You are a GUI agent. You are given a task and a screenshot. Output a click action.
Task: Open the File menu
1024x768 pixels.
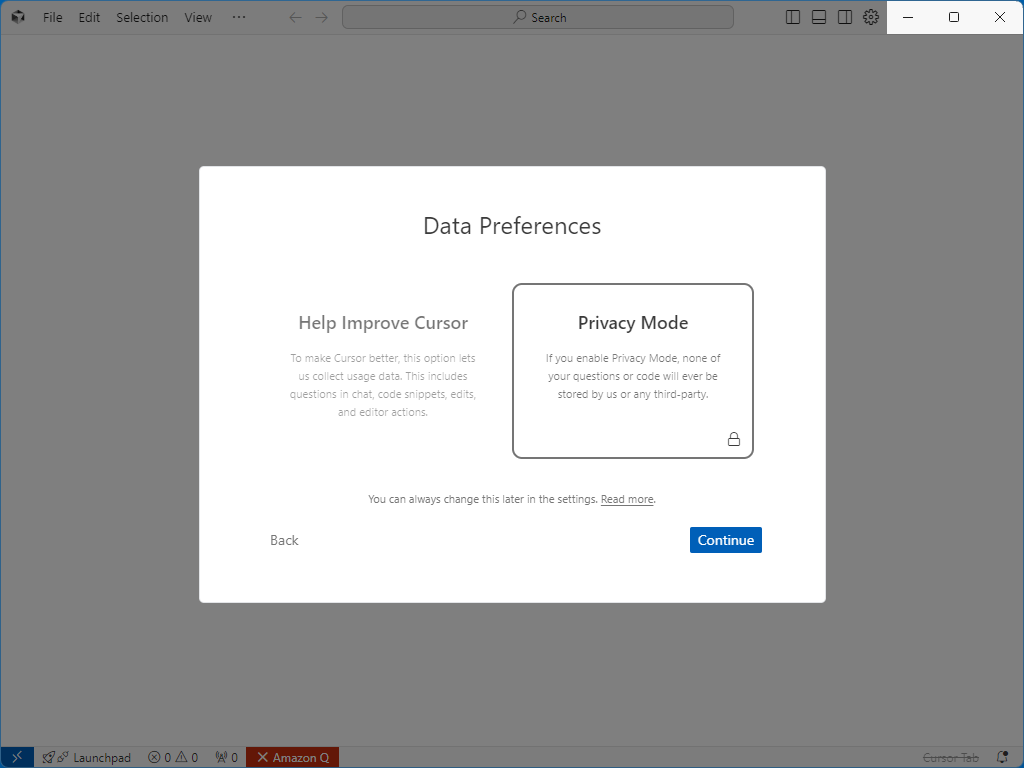click(x=52, y=17)
